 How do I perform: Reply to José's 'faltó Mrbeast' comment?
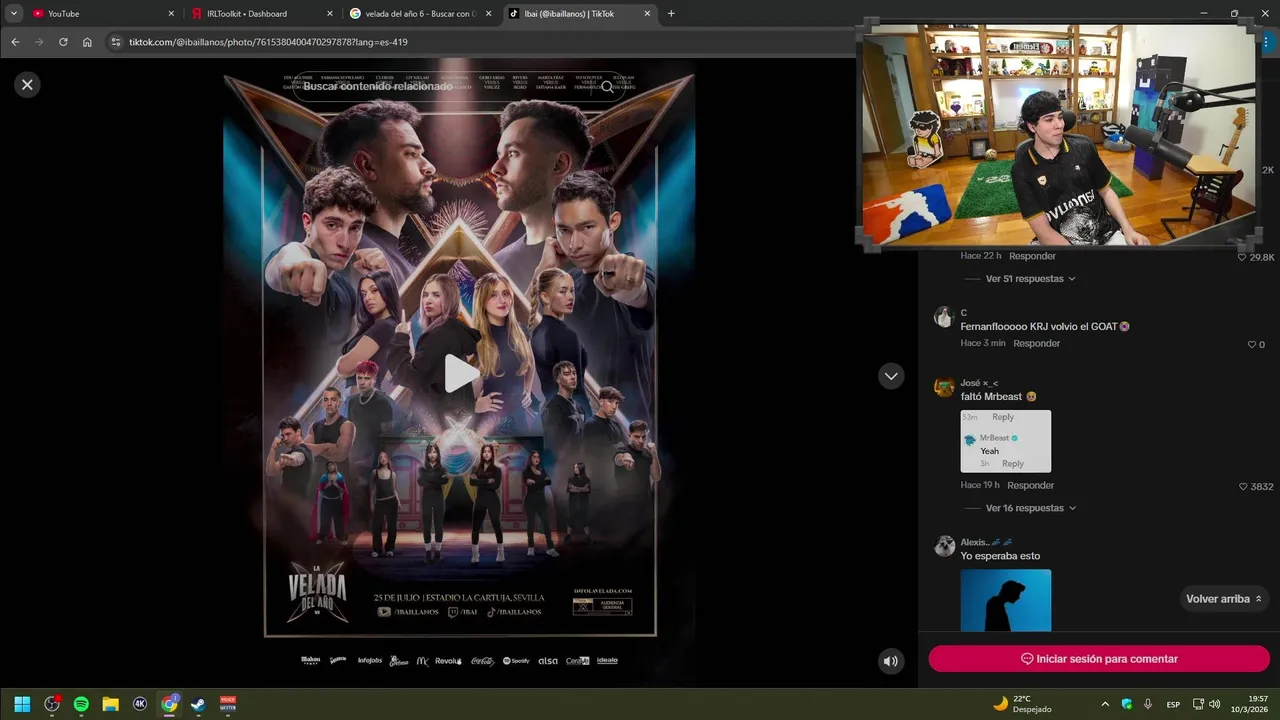1030,485
